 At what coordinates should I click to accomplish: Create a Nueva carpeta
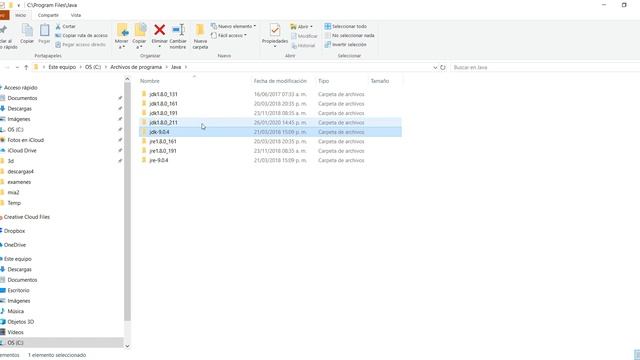(x=200, y=36)
